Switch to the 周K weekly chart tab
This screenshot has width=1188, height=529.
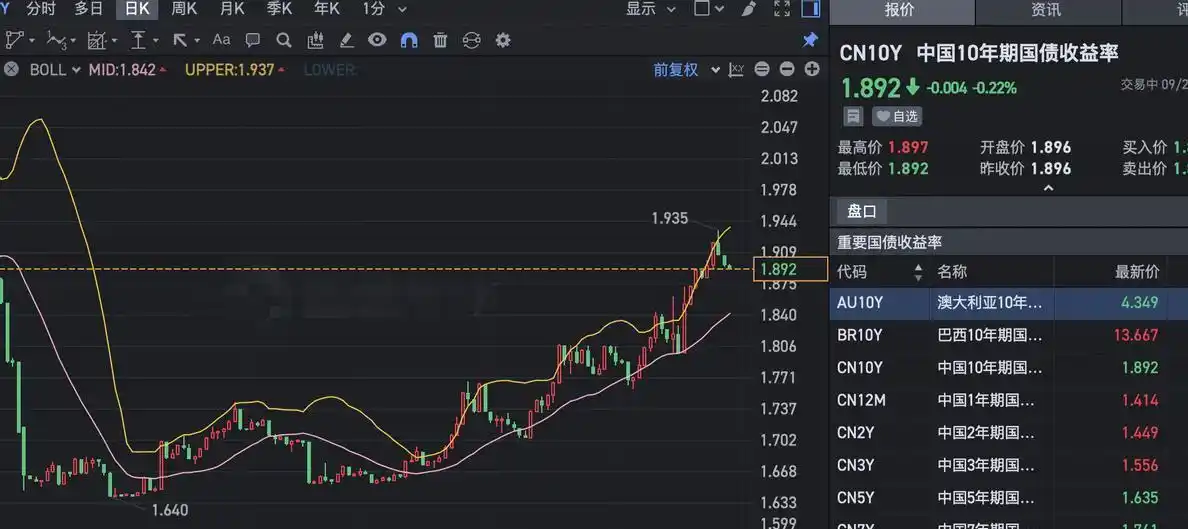pos(184,9)
